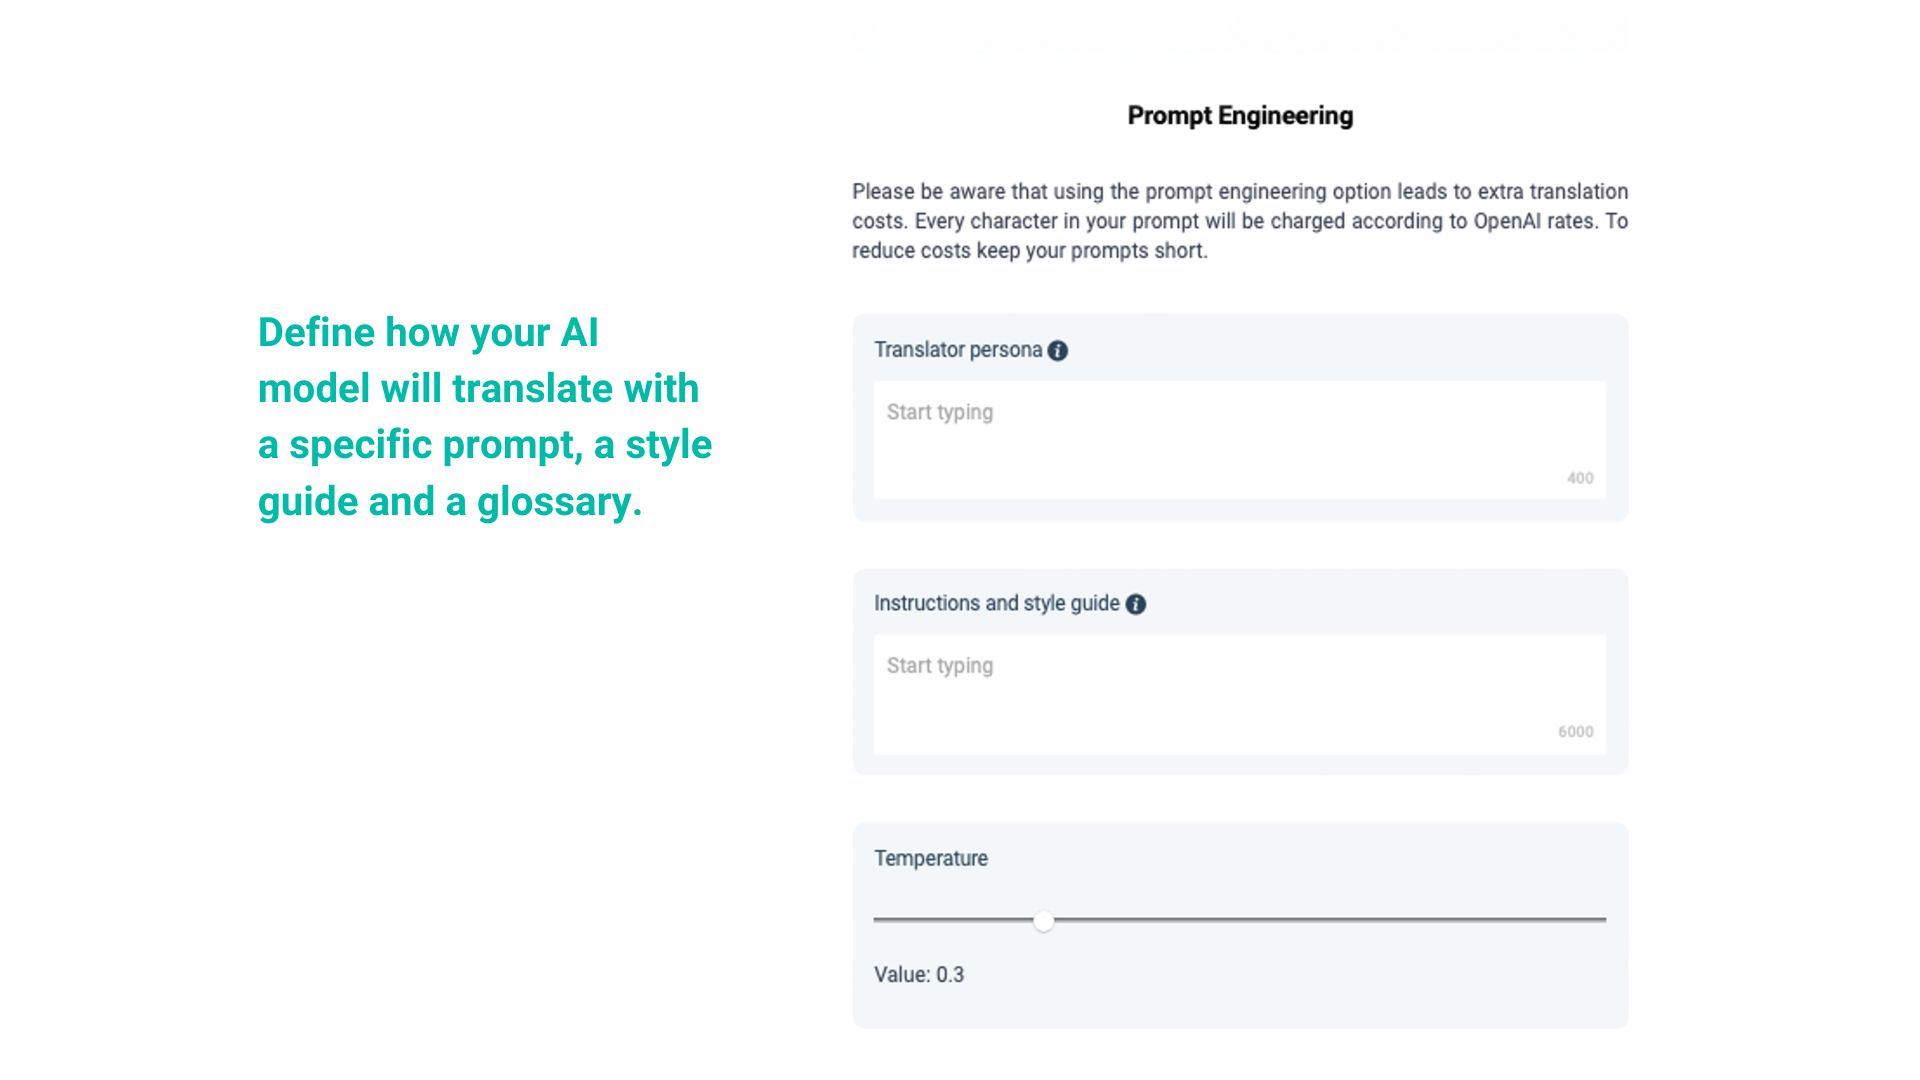
Task: Click the word 'OpenAI' in the cost notice
Action: (x=1507, y=221)
